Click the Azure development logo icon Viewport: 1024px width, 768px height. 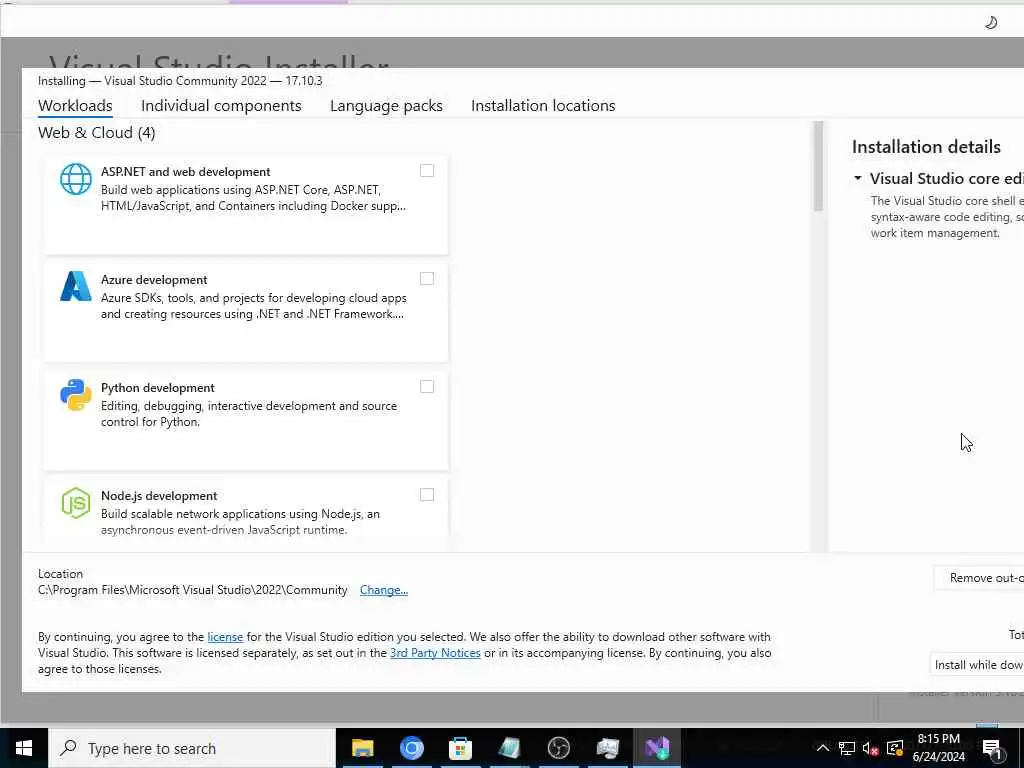click(76, 286)
